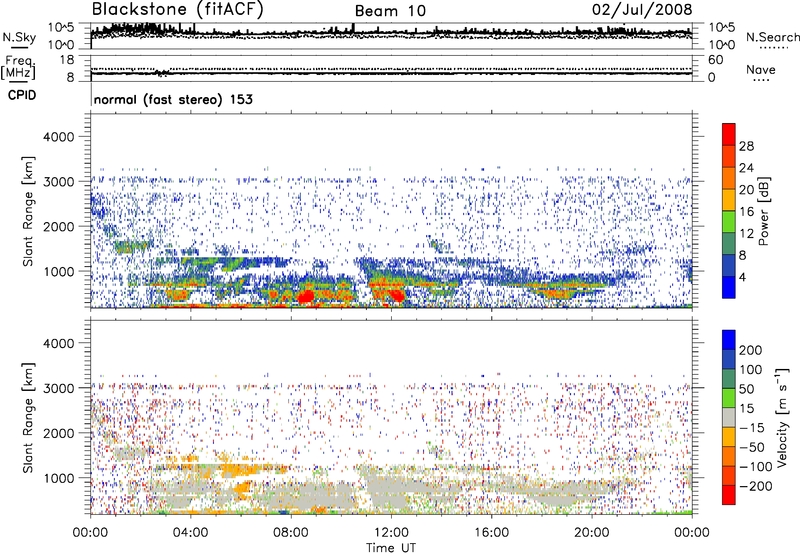This screenshot has width=800, height=554.
Task: Click the noise spike near 10:30 in N.Sky panel
Action: 353,29
